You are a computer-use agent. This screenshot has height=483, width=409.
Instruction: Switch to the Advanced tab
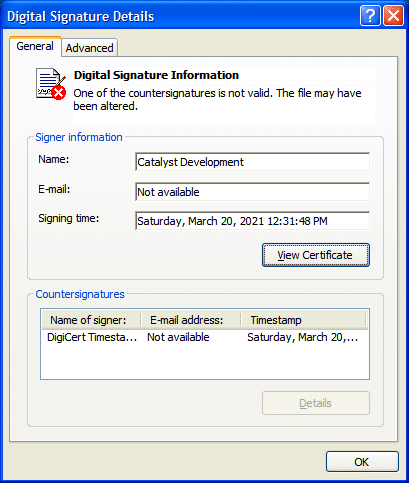point(89,48)
